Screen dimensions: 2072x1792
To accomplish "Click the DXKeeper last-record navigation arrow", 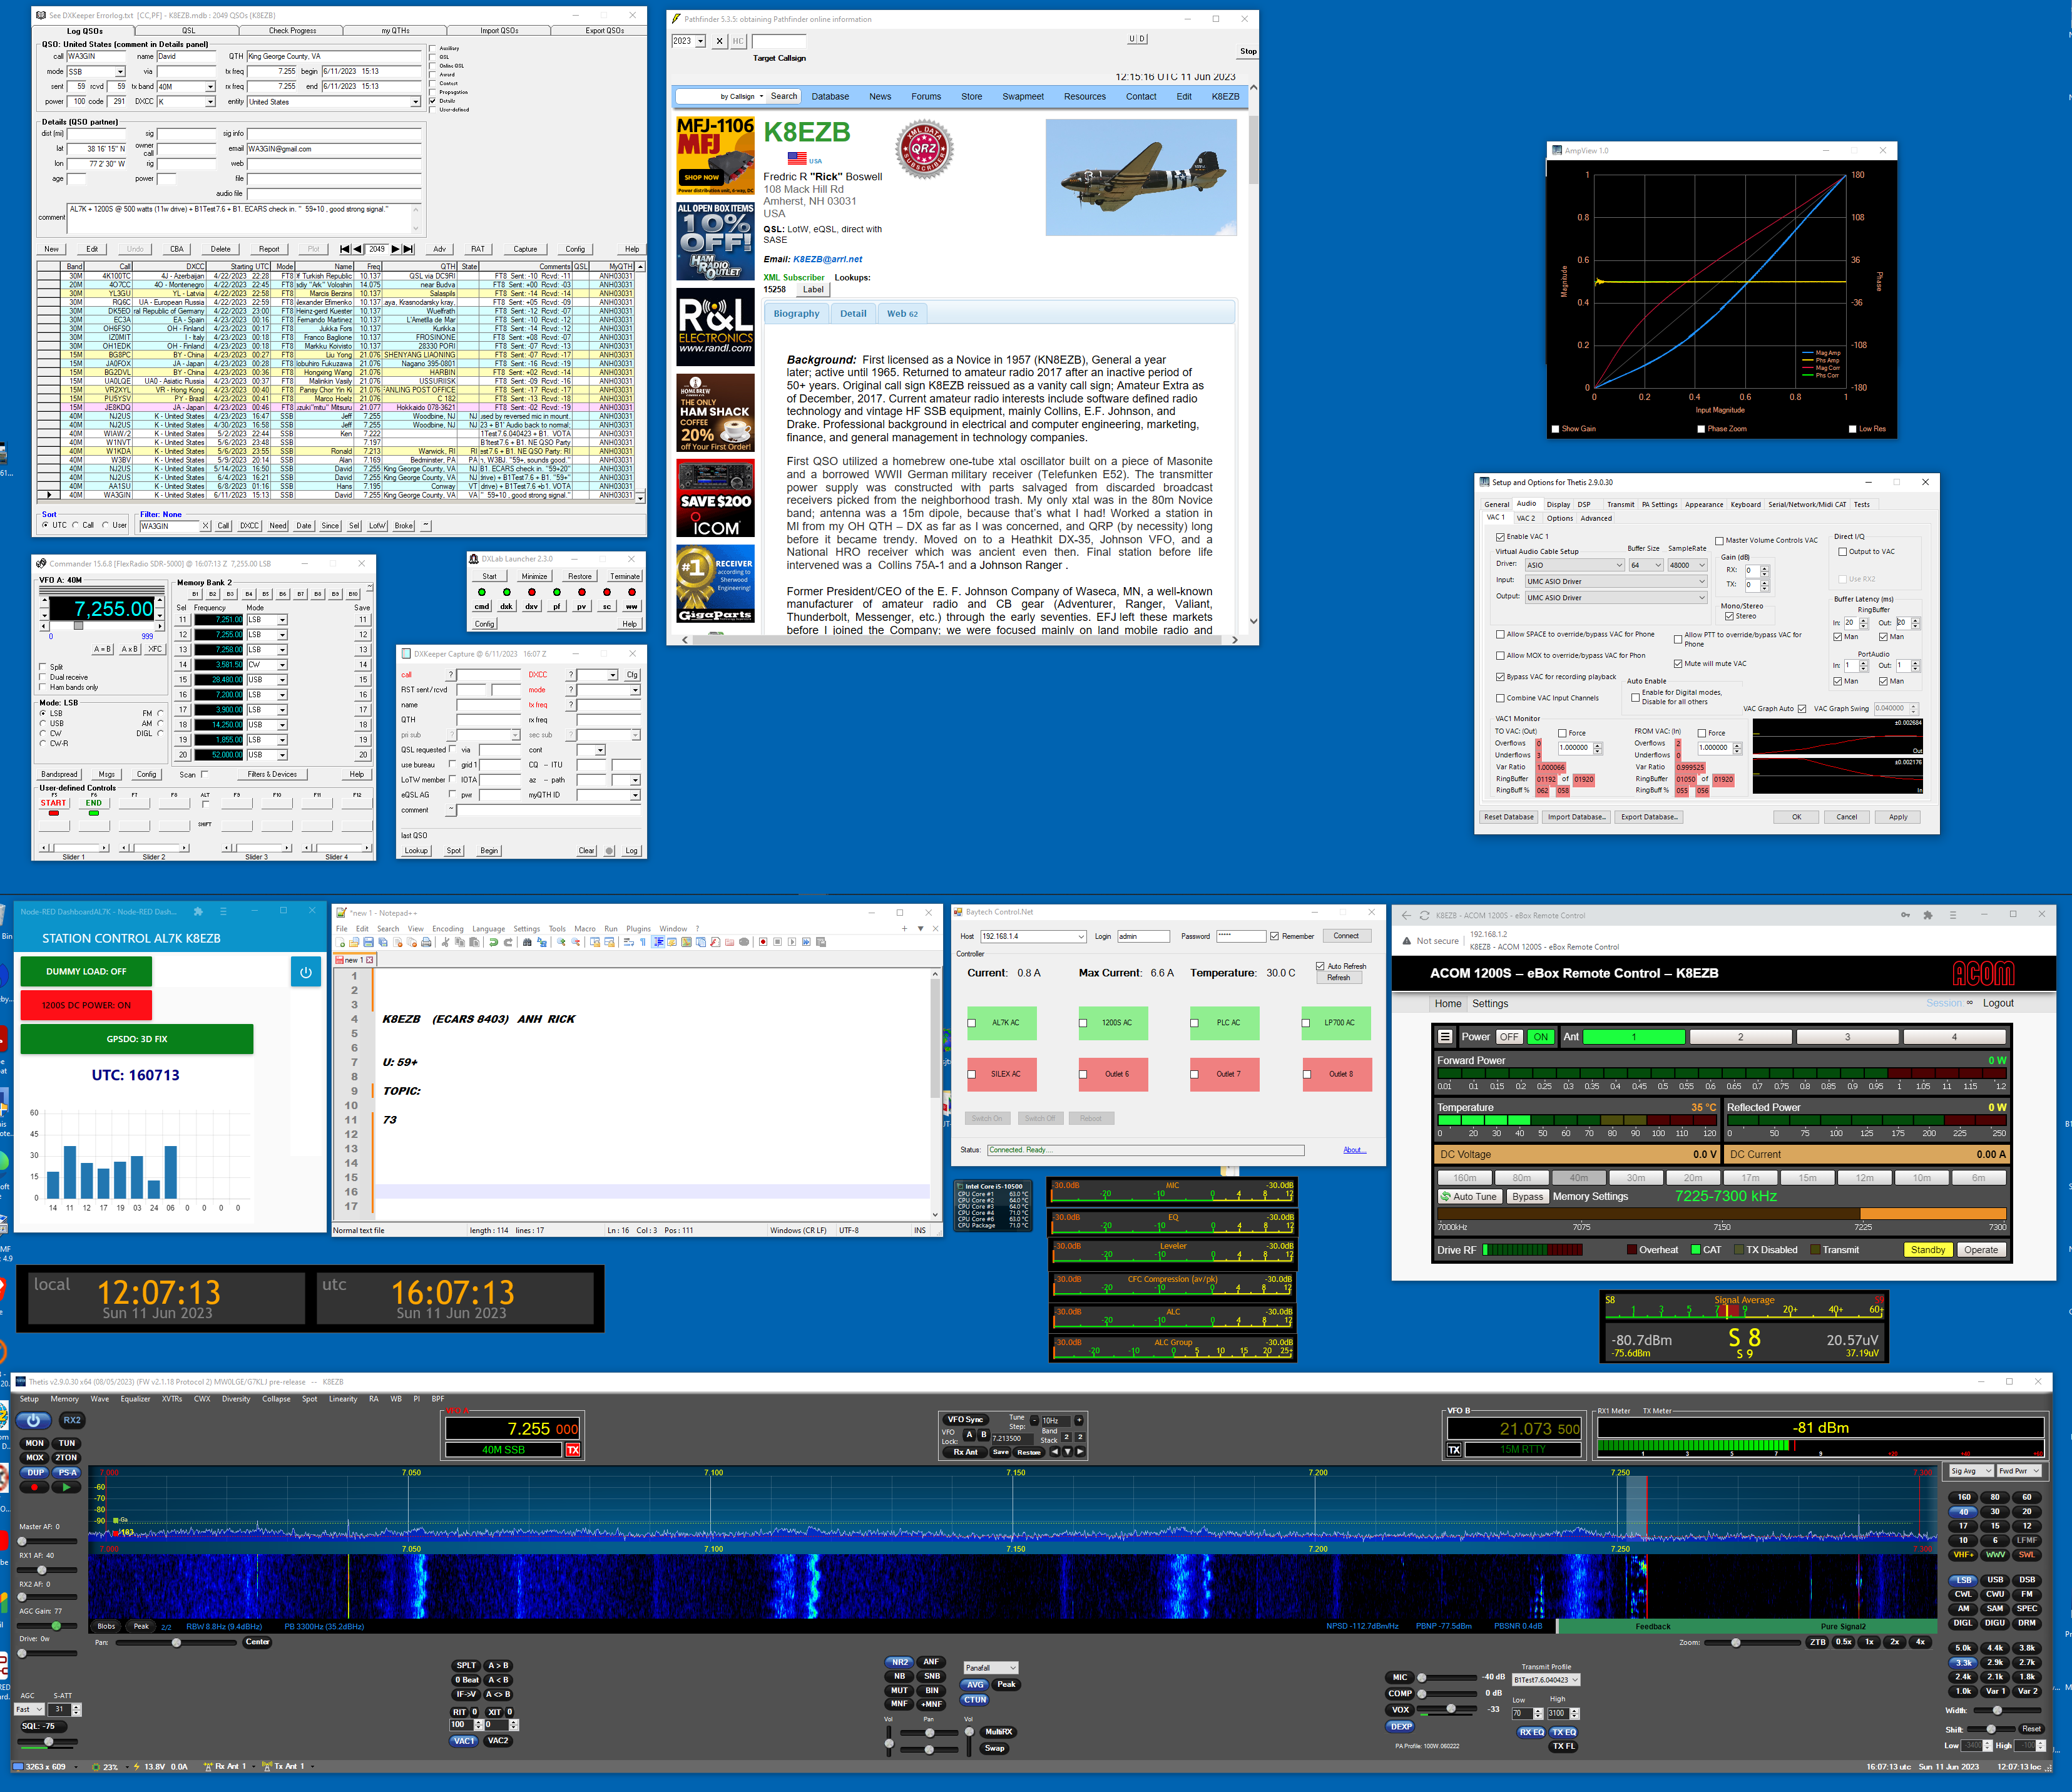I will click(x=408, y=249).
